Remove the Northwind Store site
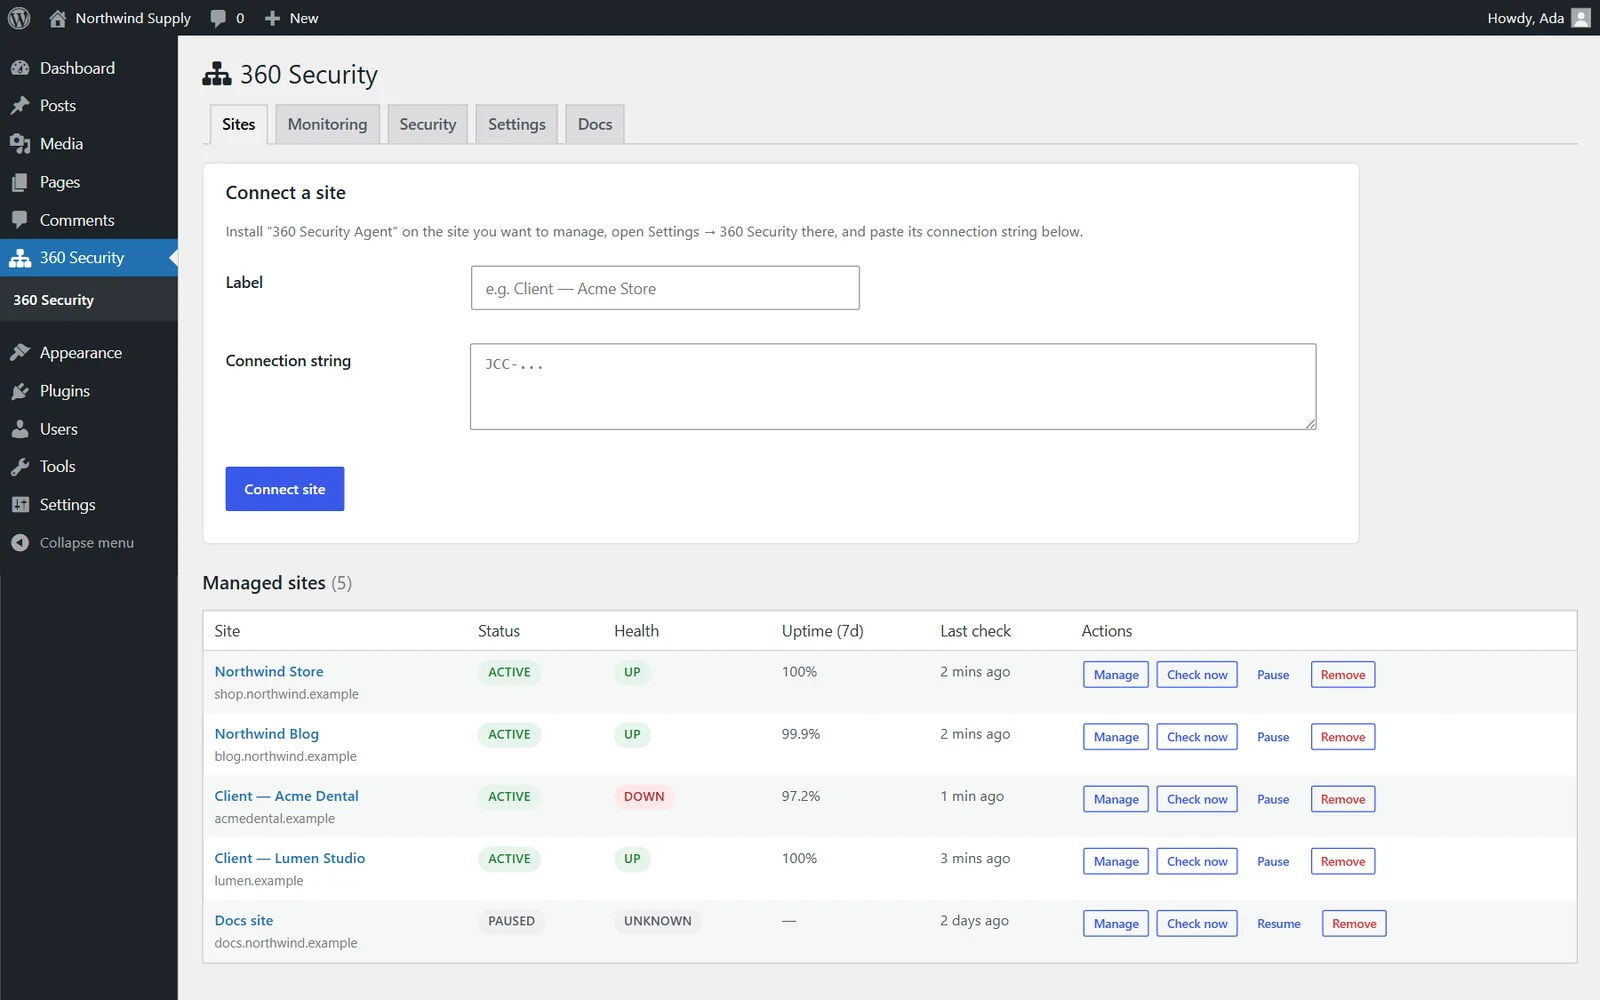1600x1000 pixels. tap(1343, 675)
